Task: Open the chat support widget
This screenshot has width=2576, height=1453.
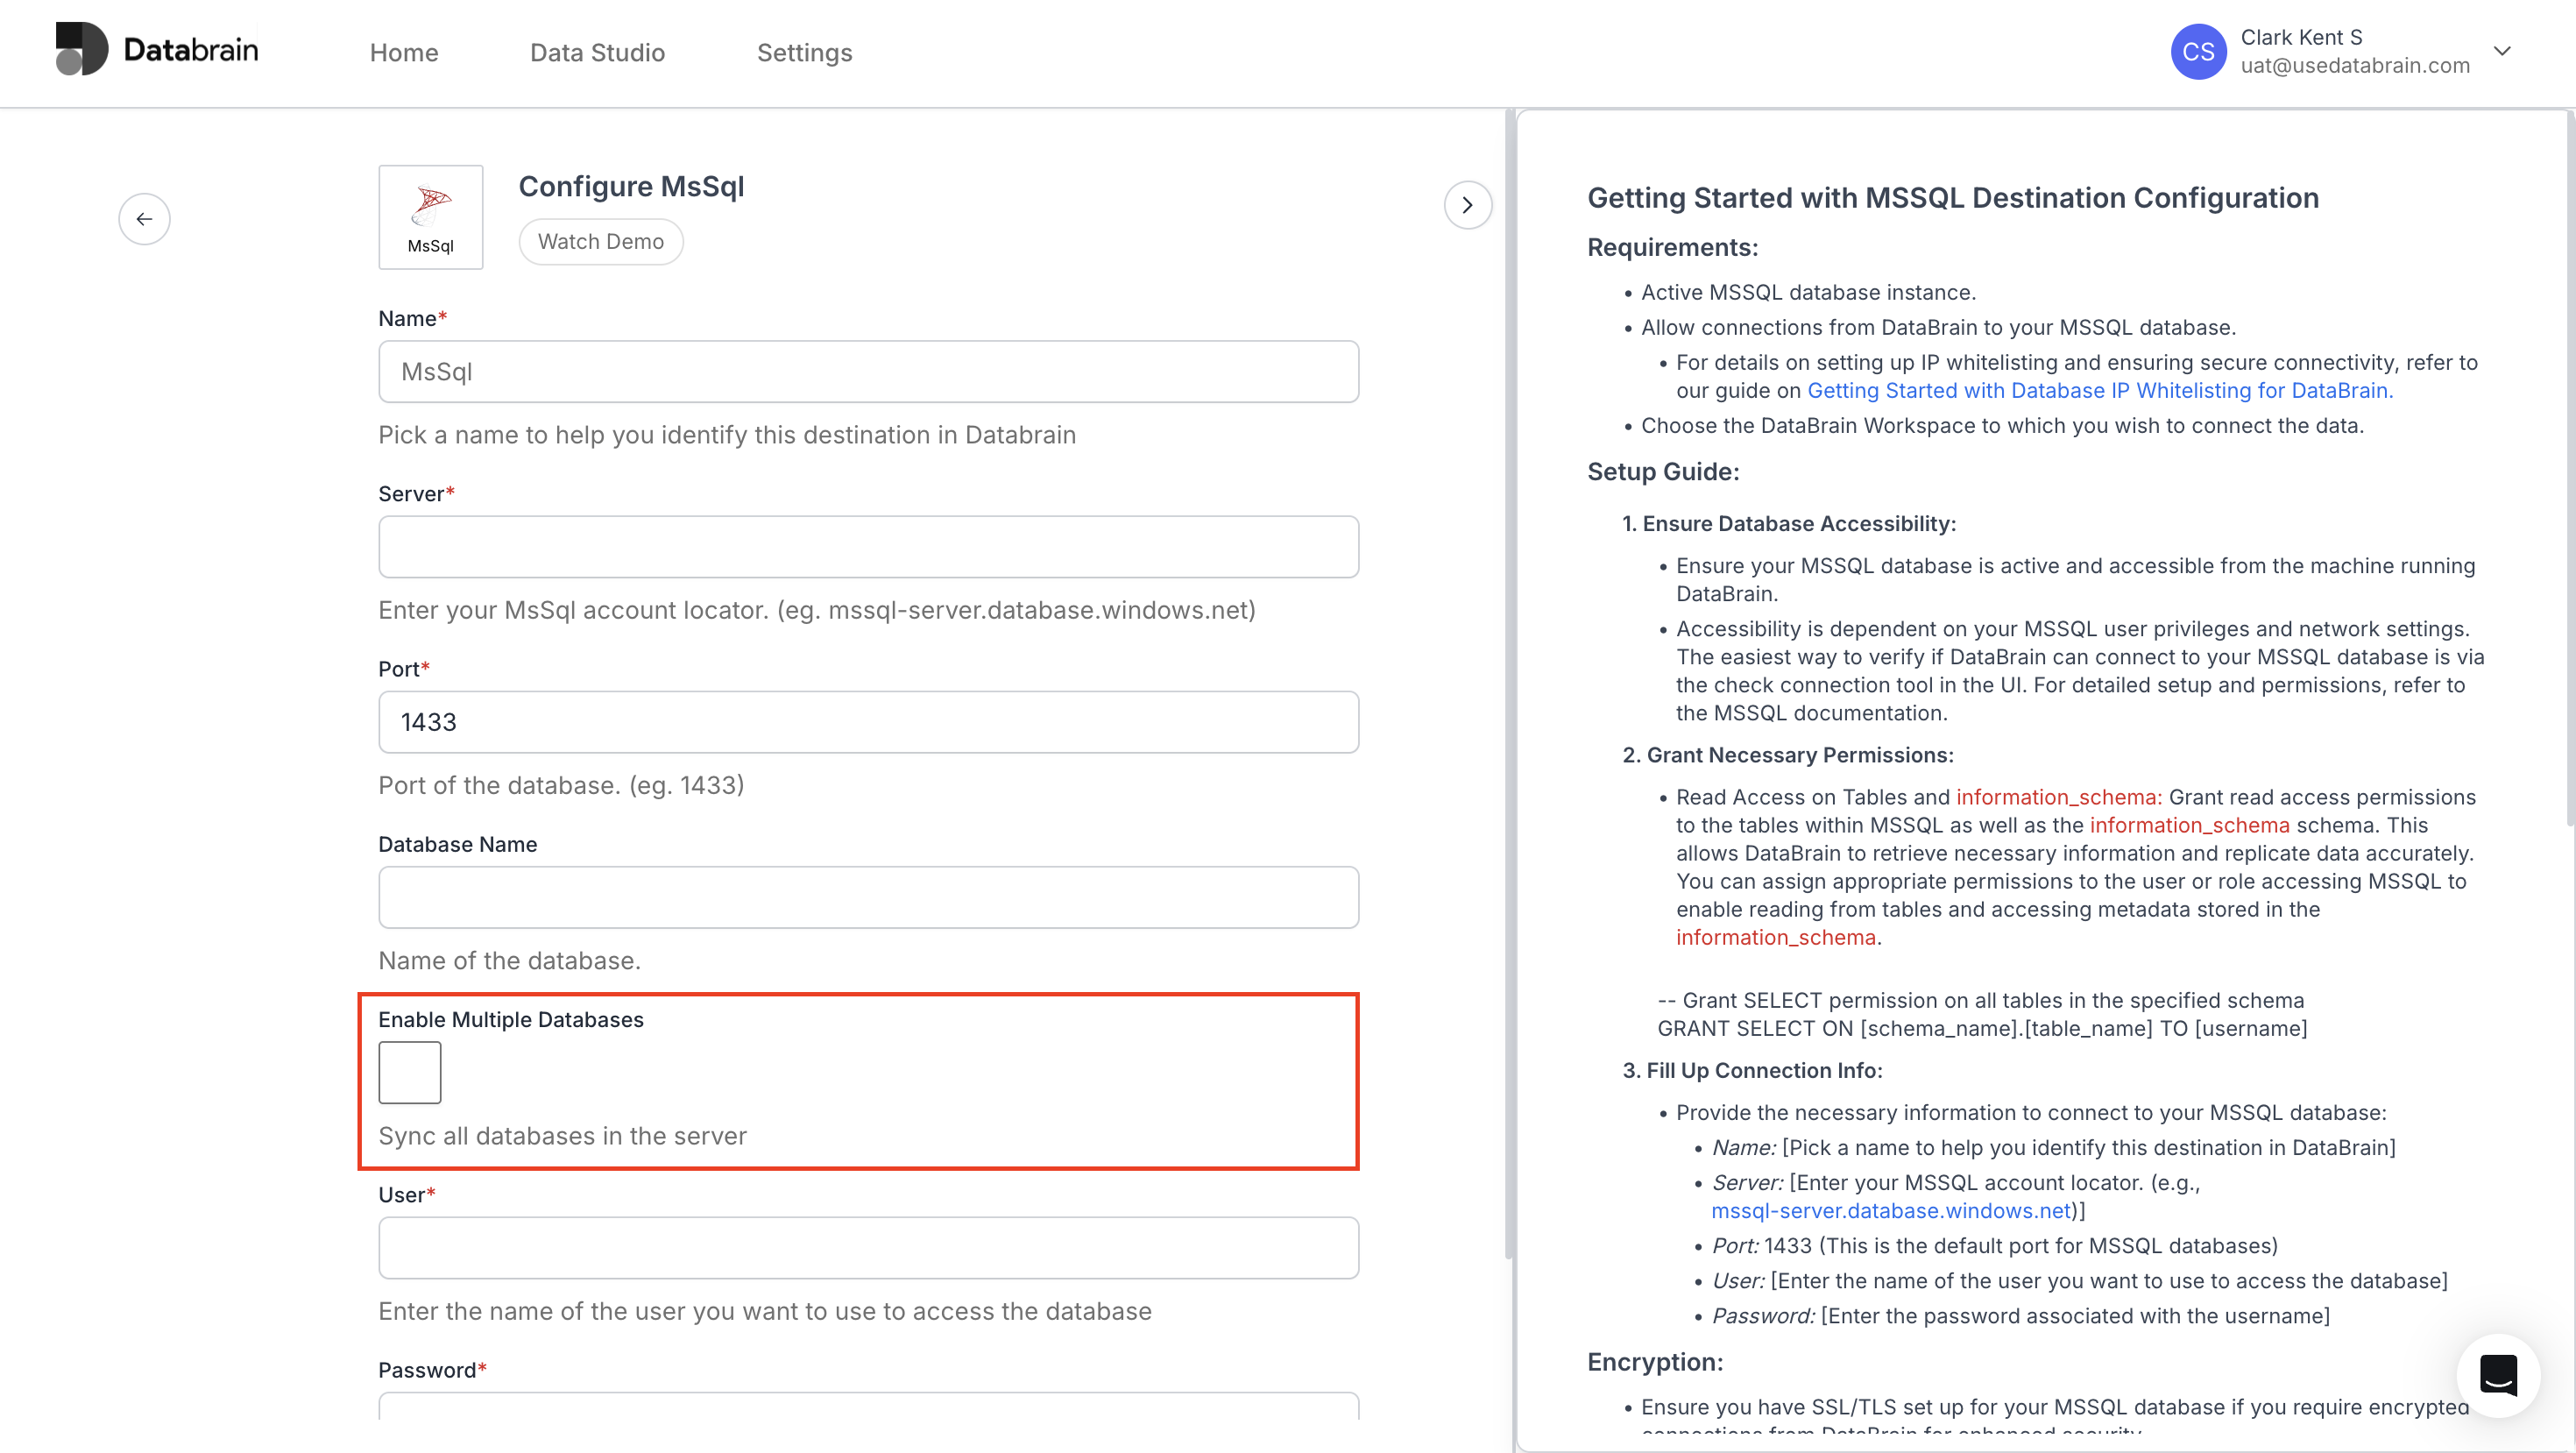Action: point(2497,1375)
